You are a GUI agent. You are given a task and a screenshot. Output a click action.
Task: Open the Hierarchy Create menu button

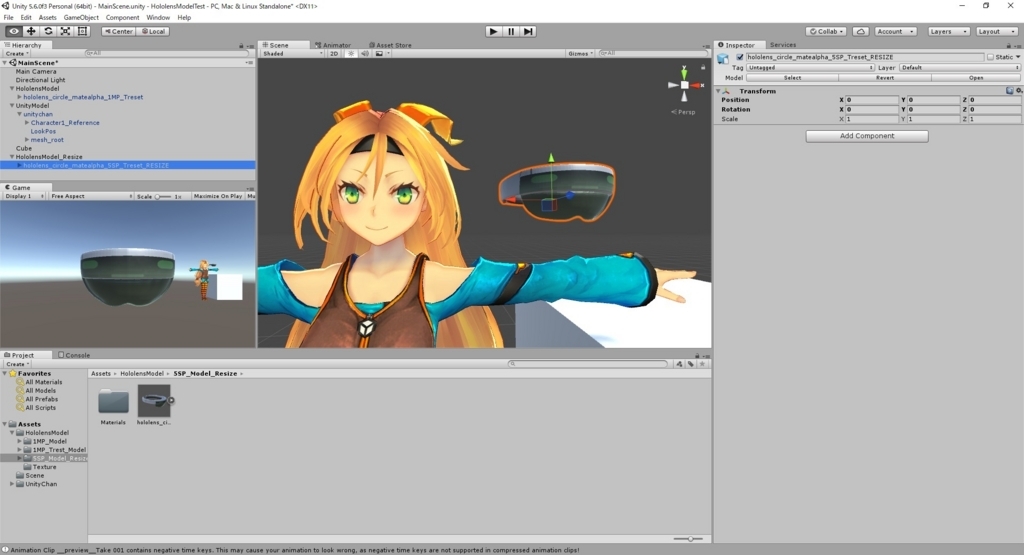pyautogui.click(x=17, y=54)
